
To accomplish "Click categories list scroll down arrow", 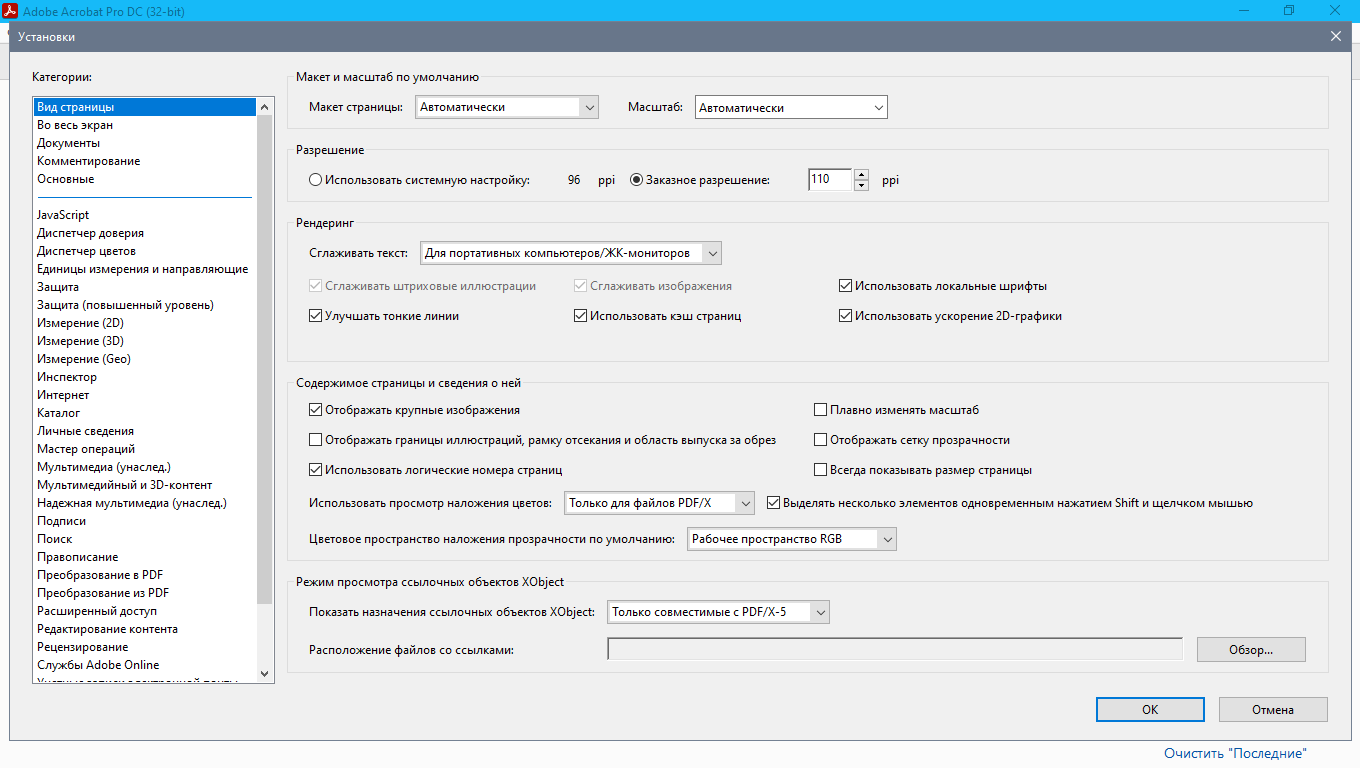I will (265, 674).
